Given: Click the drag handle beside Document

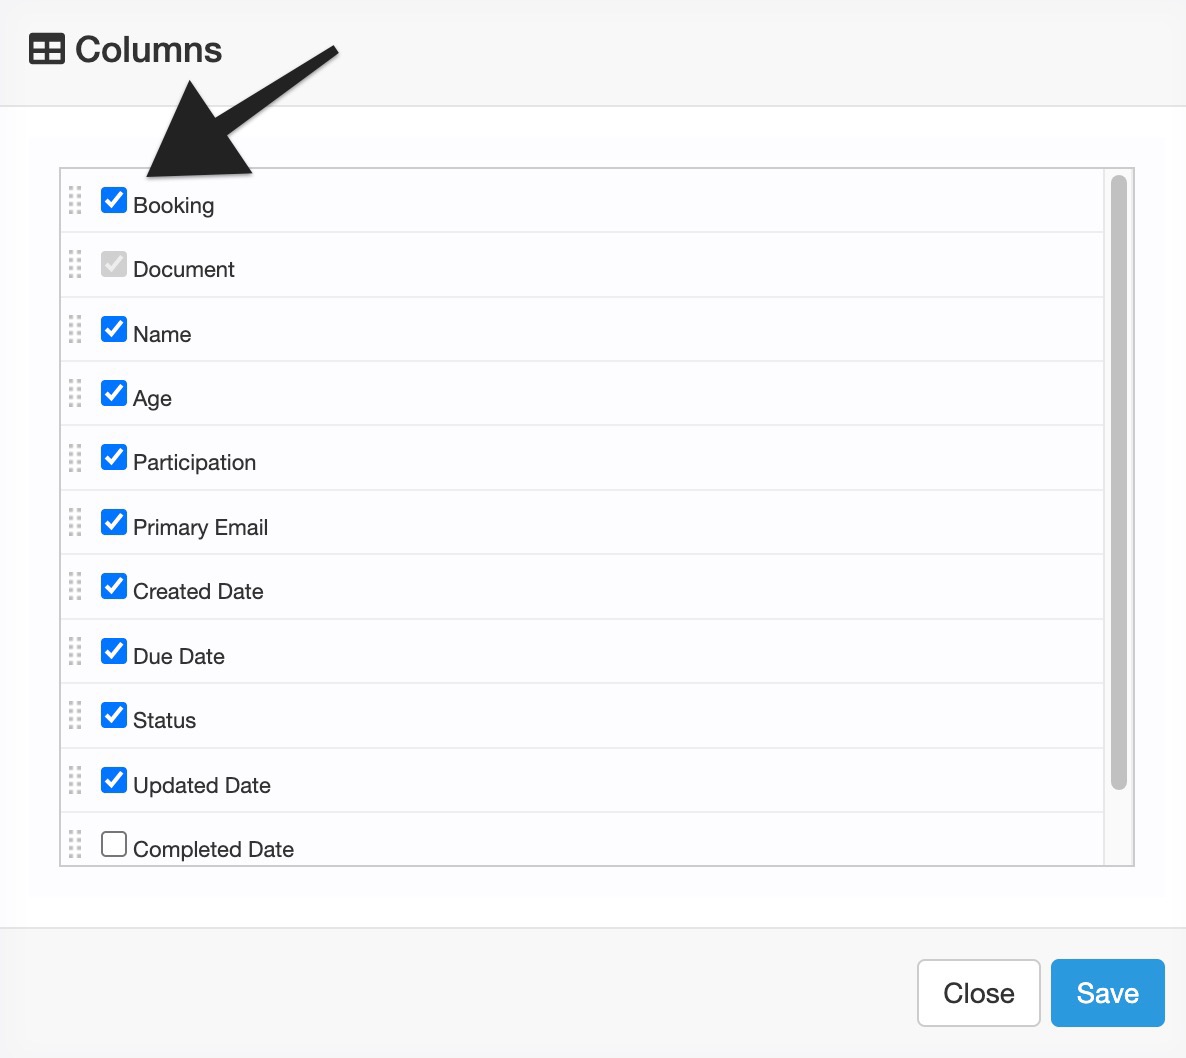Looking at the screenshot, I should click(75, 264).
